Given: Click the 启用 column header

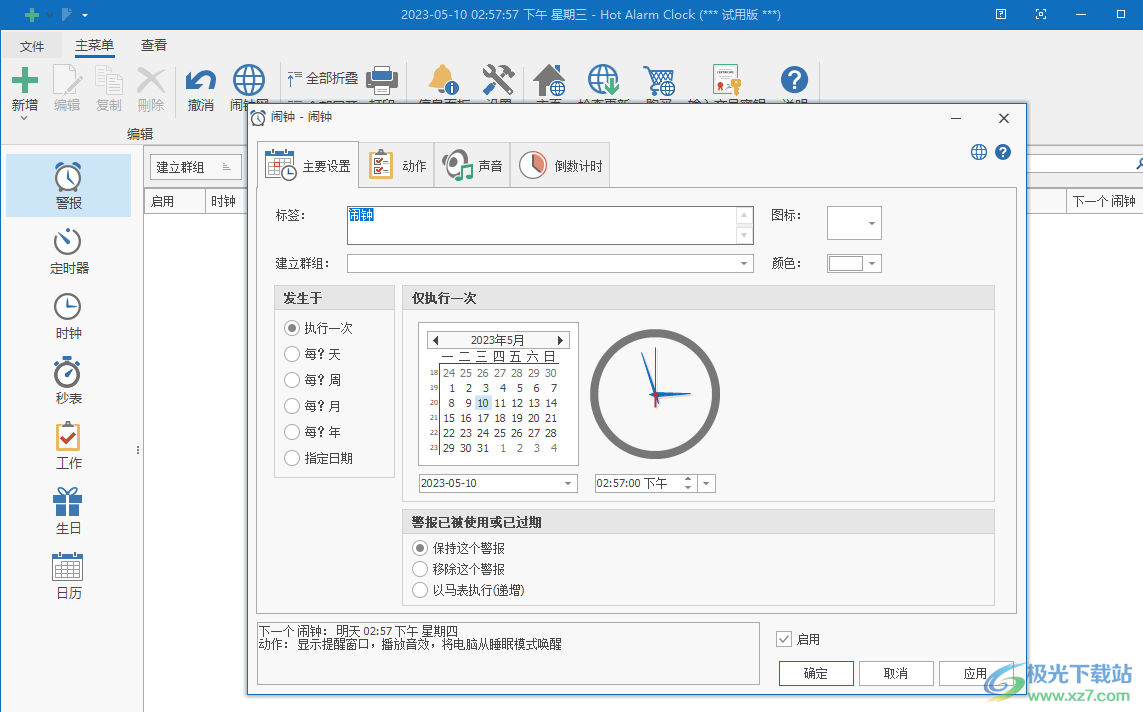Looking at the screenshot, I should 174,201.
